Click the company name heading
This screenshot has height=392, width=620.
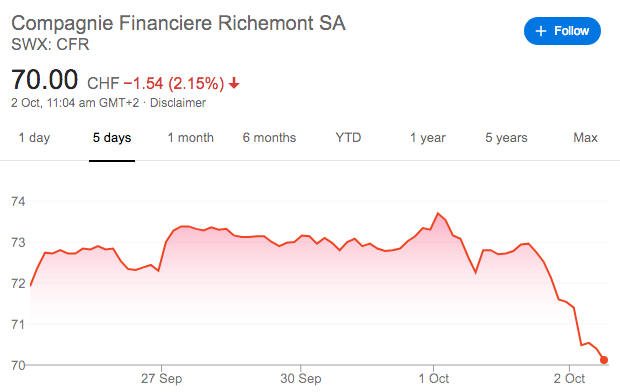(x=178, y=23)
